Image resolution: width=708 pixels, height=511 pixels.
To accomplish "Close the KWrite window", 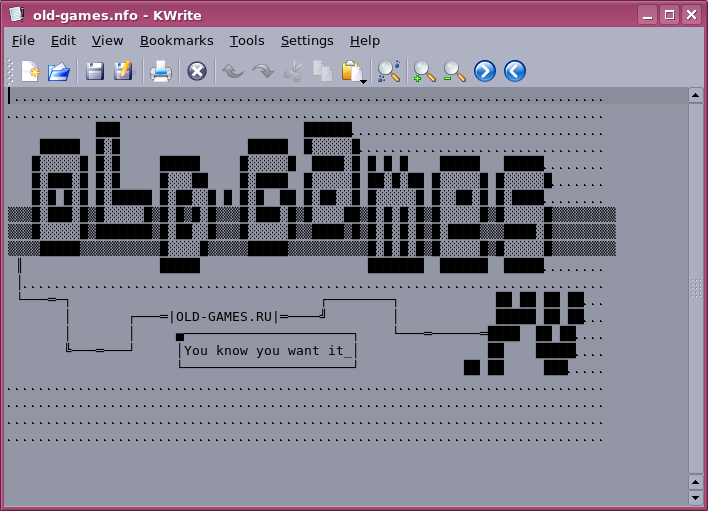I will tap(691, 15).
